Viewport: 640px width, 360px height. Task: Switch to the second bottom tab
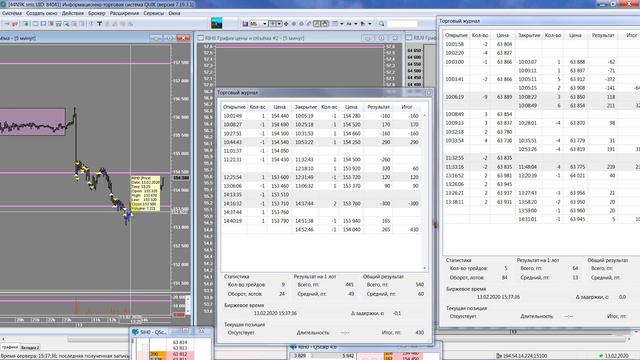(x=30, y=347)
